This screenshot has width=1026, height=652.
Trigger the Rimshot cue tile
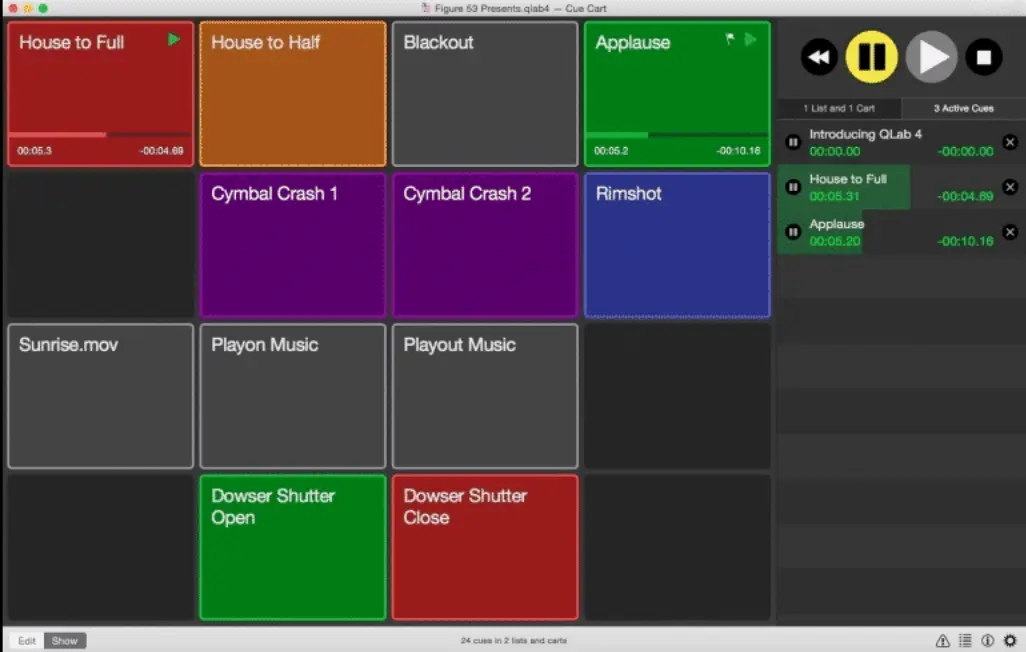(x=677, y=245)
